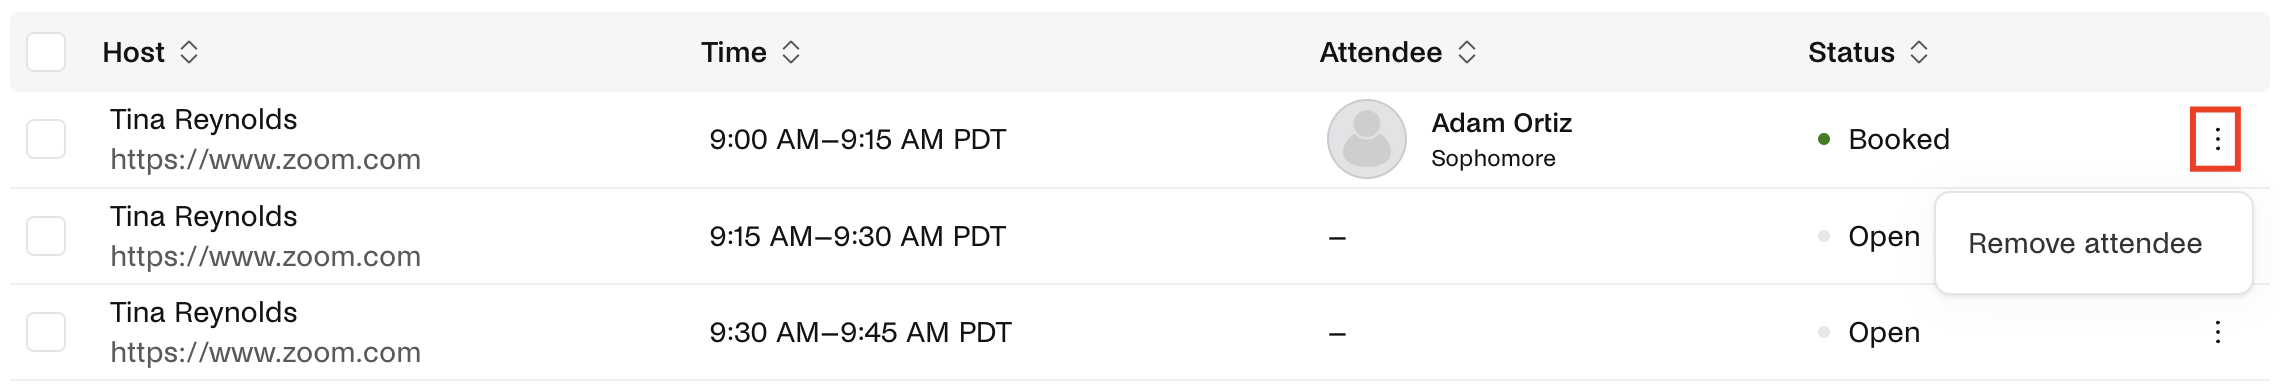Sort table by Time column header
This screenshot has height=390, width=2280.
point(734,52)
